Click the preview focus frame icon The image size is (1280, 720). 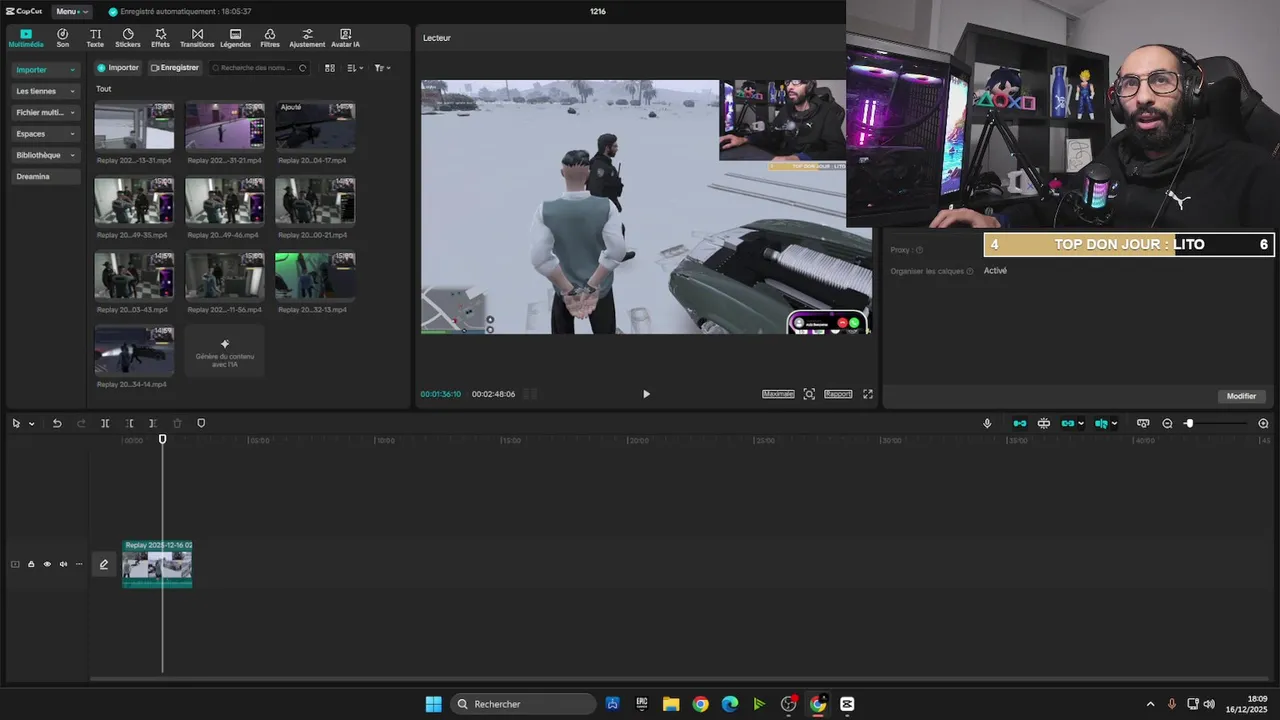(809, 394)
